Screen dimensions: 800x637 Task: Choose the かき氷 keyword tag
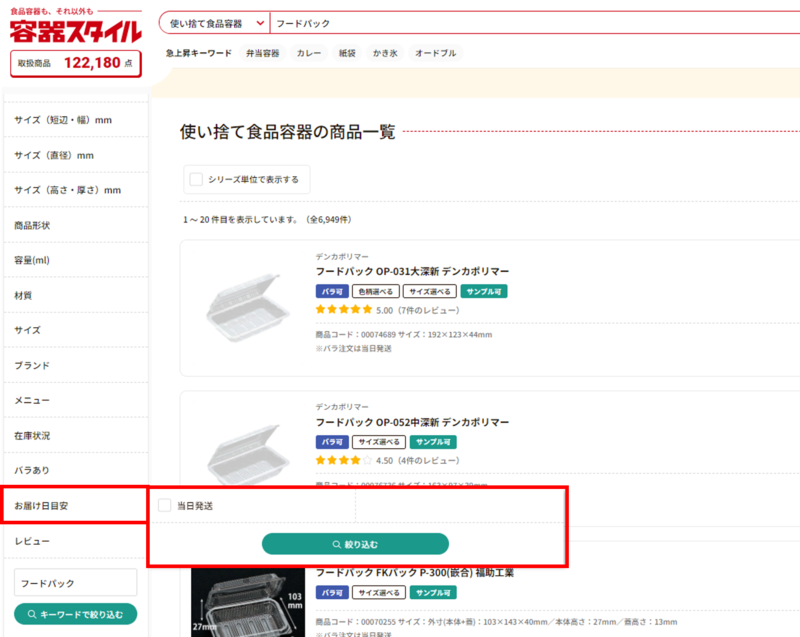[x=385, y=53]
